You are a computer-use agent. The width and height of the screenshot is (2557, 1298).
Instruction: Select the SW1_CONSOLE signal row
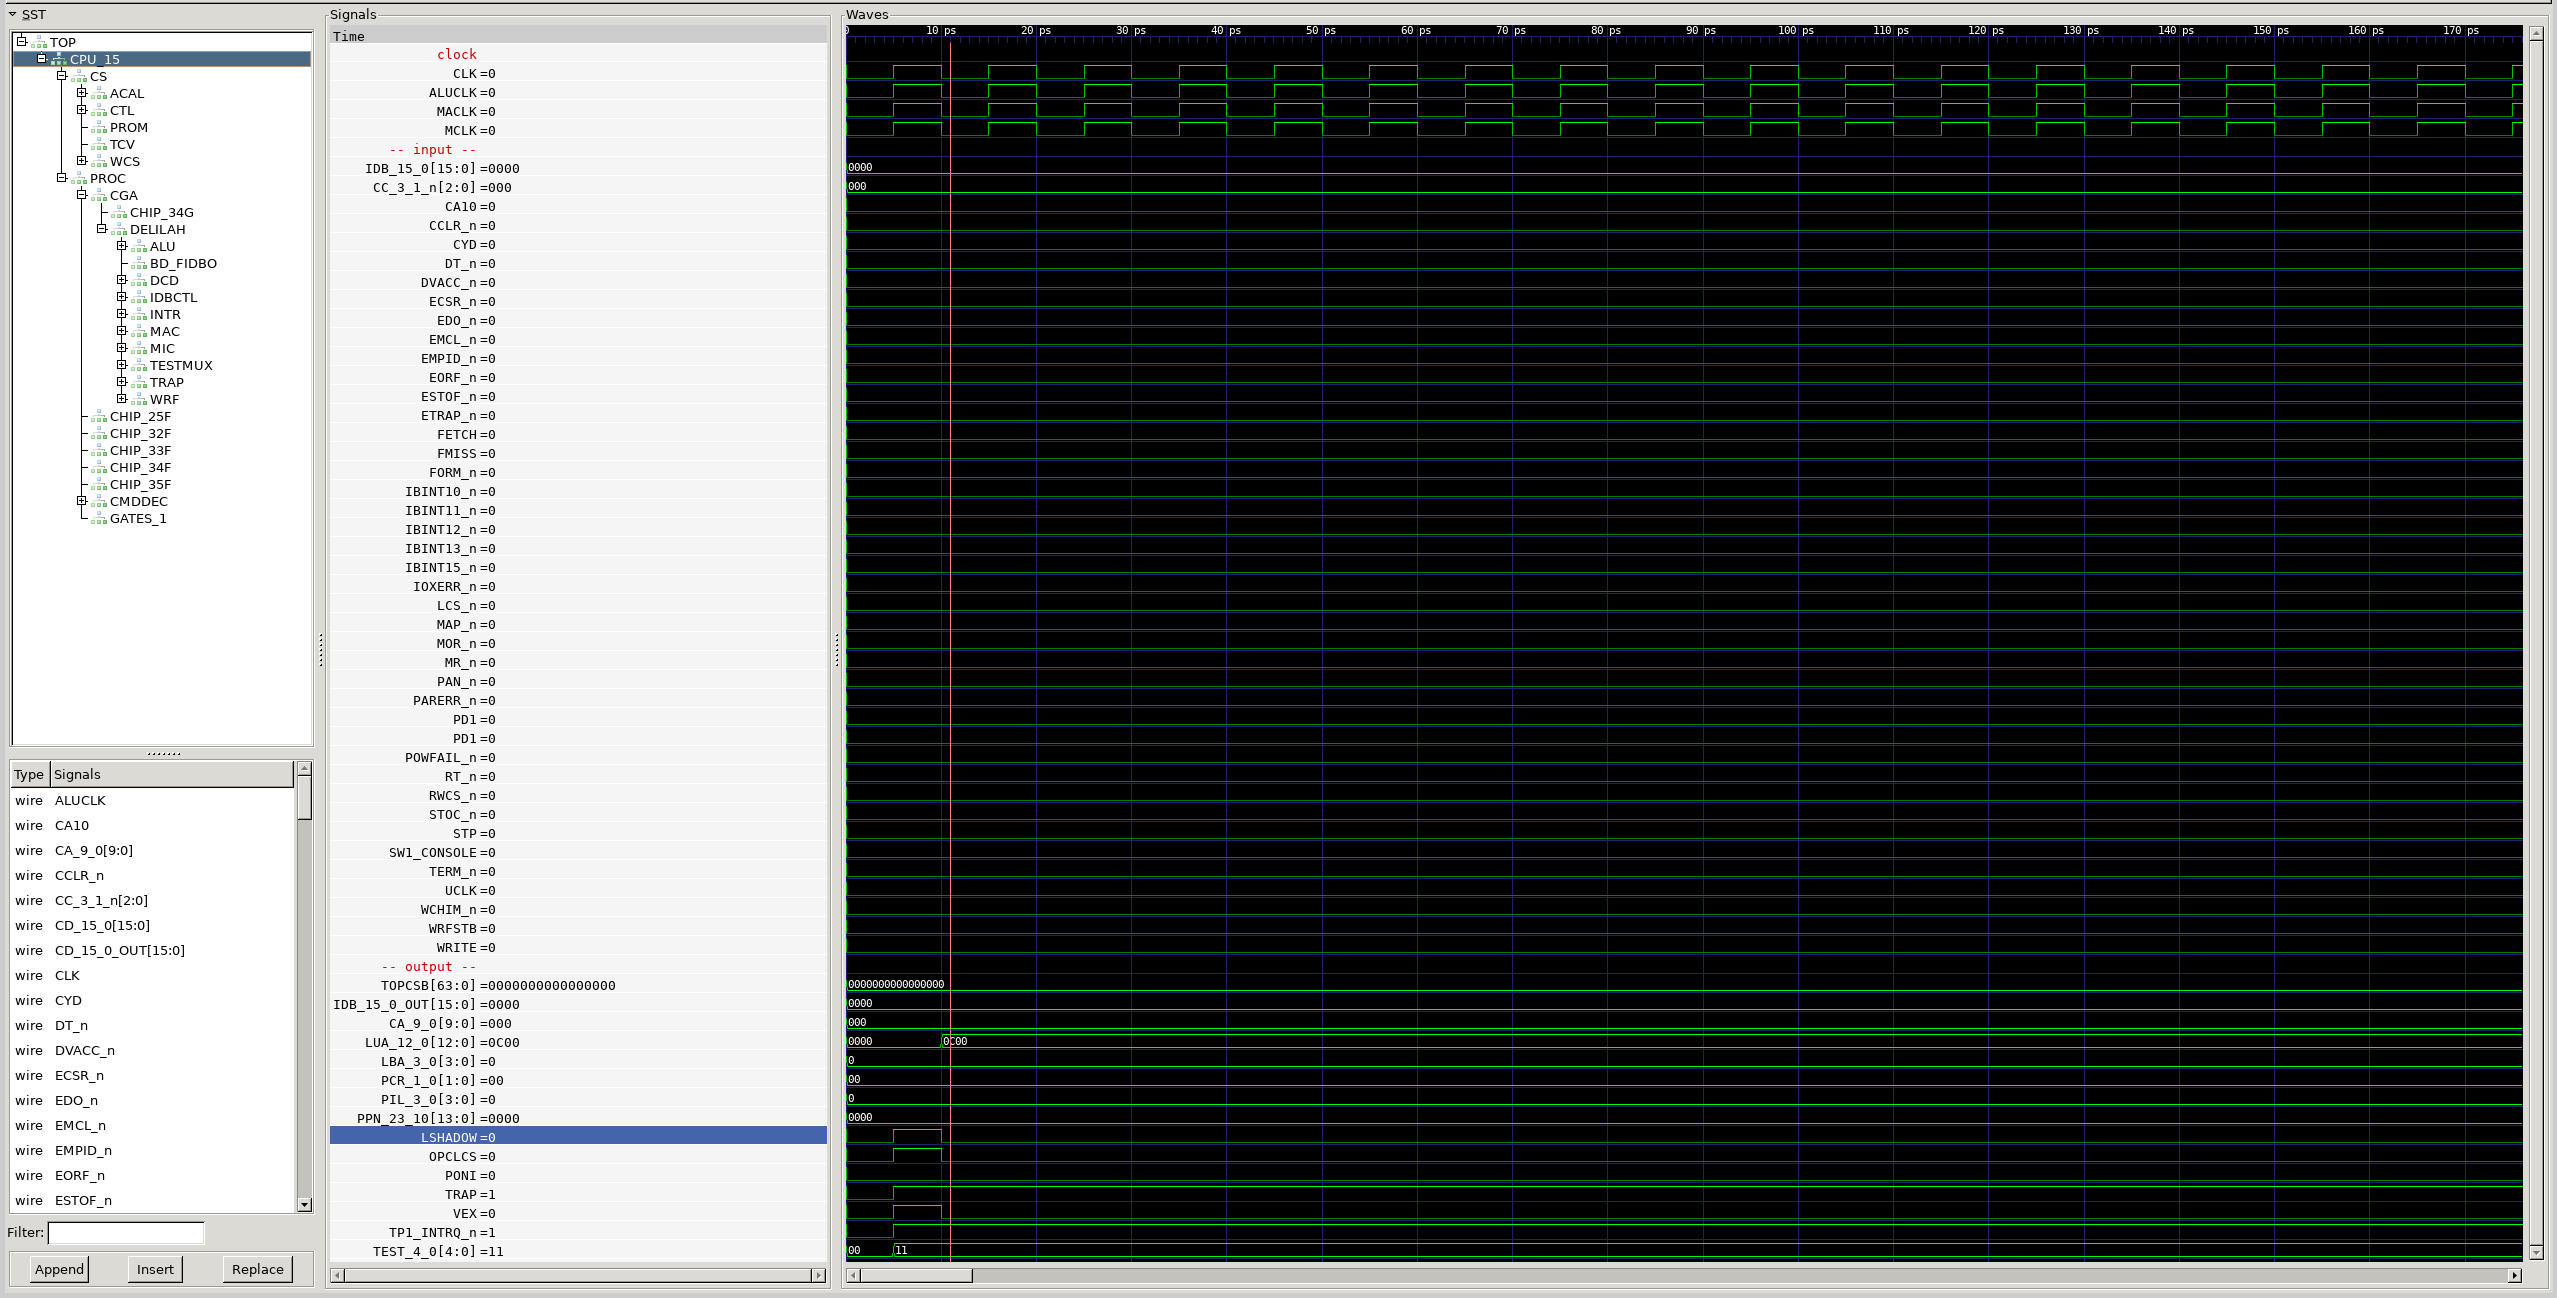tap(578, 852)
